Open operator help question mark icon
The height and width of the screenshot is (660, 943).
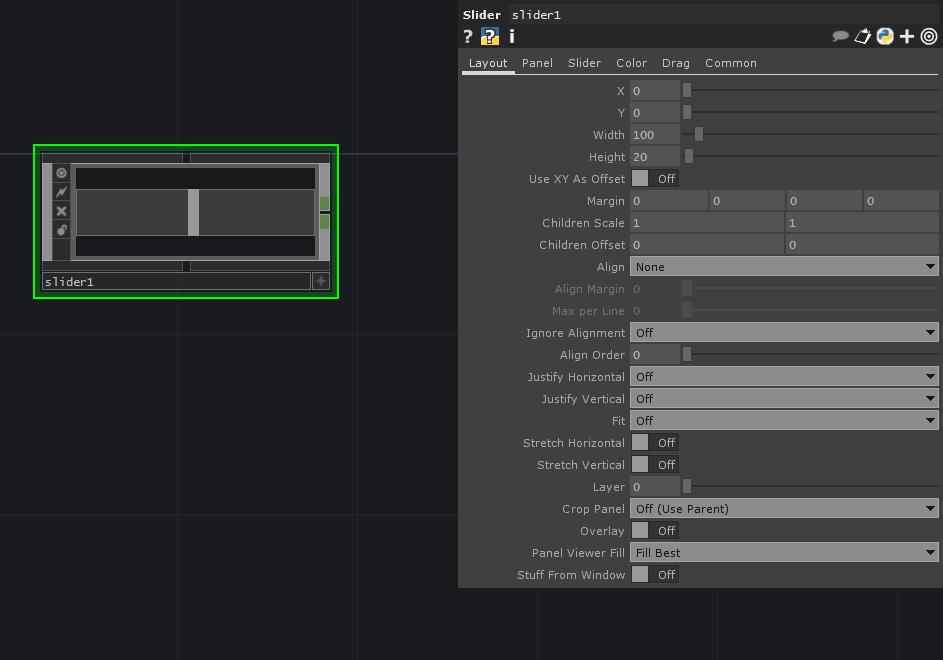click(468, 37)
